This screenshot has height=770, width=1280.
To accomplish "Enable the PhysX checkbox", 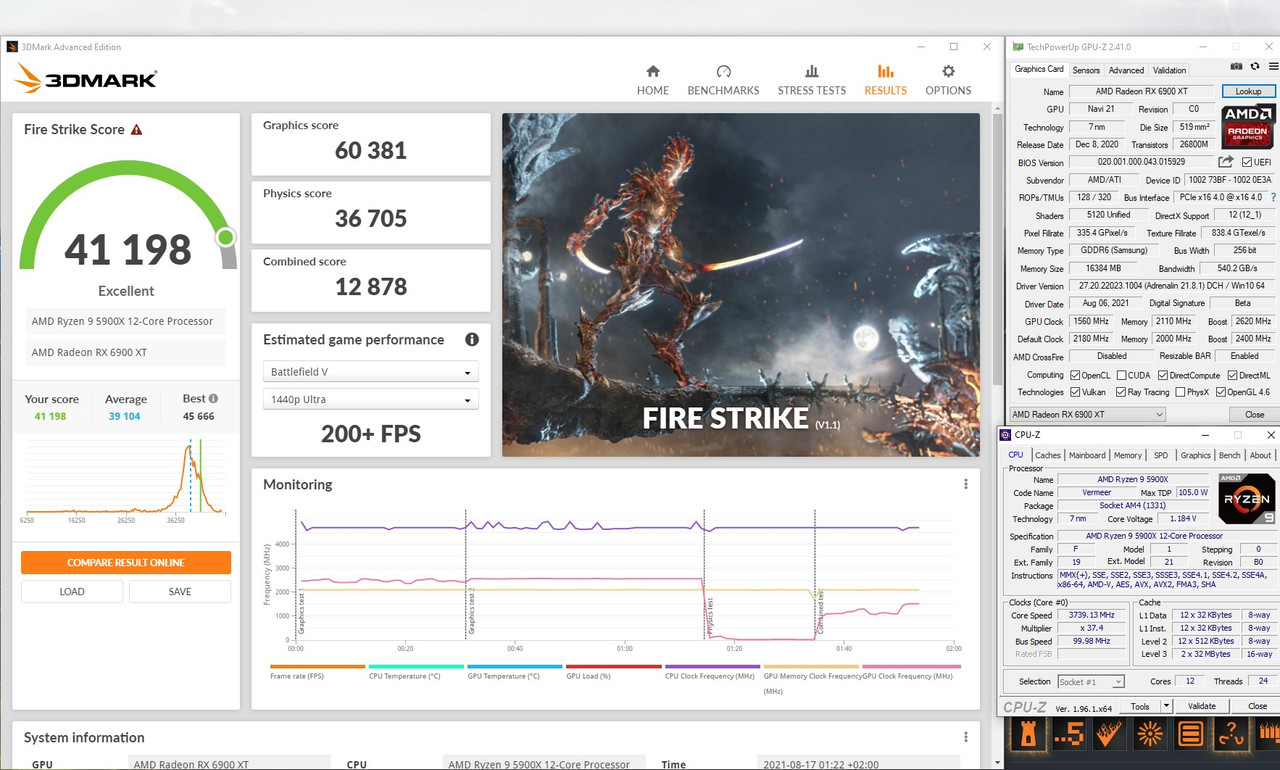I will click(1178, 392).
